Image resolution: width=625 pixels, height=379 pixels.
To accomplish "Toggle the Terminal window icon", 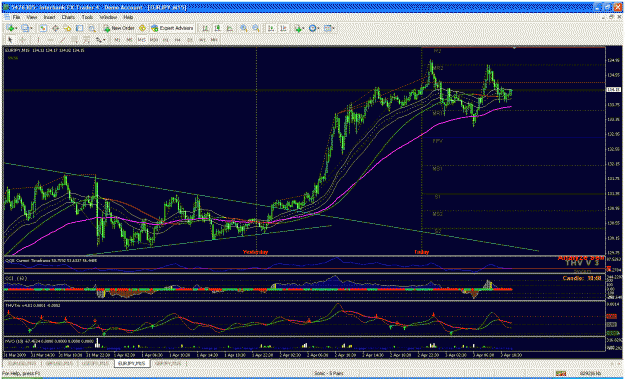I will pos(80,28).
